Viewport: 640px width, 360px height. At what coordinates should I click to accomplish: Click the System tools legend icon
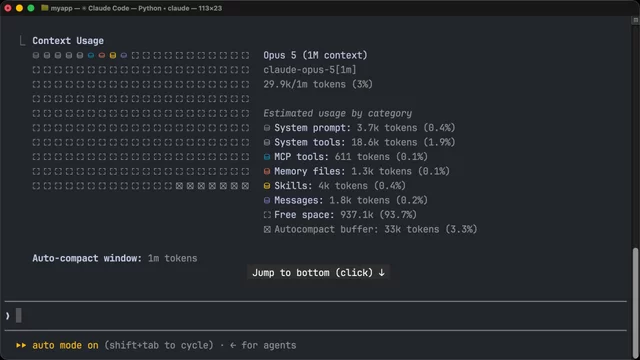[267, 142]
